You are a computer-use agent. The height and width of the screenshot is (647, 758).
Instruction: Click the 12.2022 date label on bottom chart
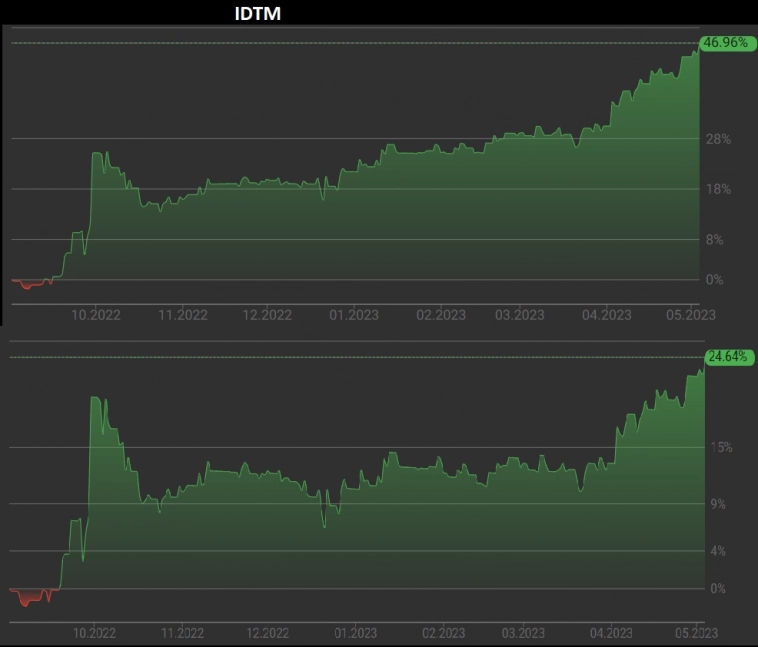(x=267, y=633)
